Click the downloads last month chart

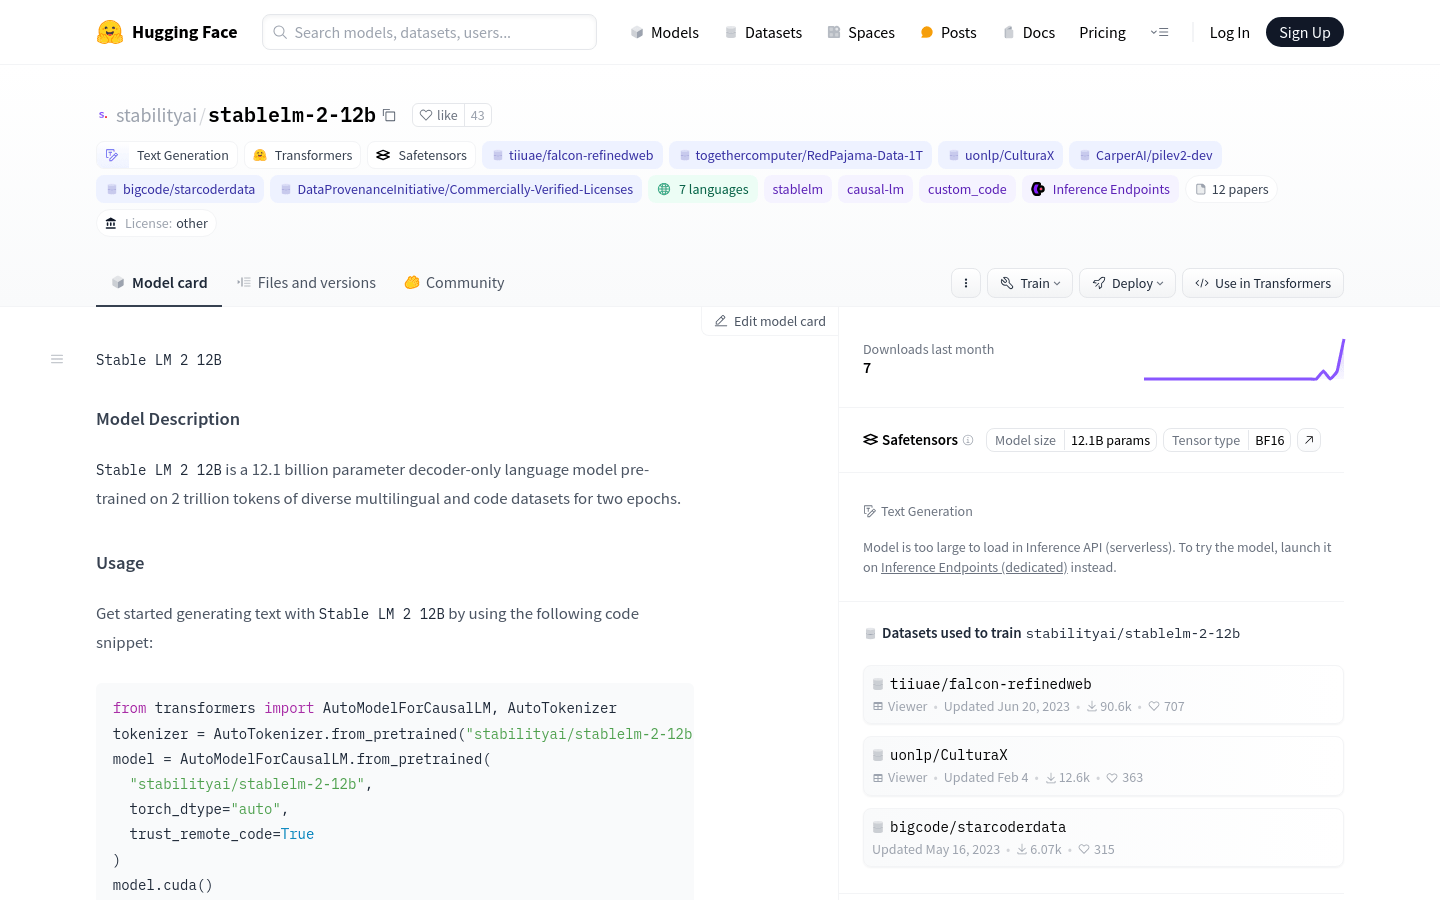pyautogui.click(x=1244, y=360)
